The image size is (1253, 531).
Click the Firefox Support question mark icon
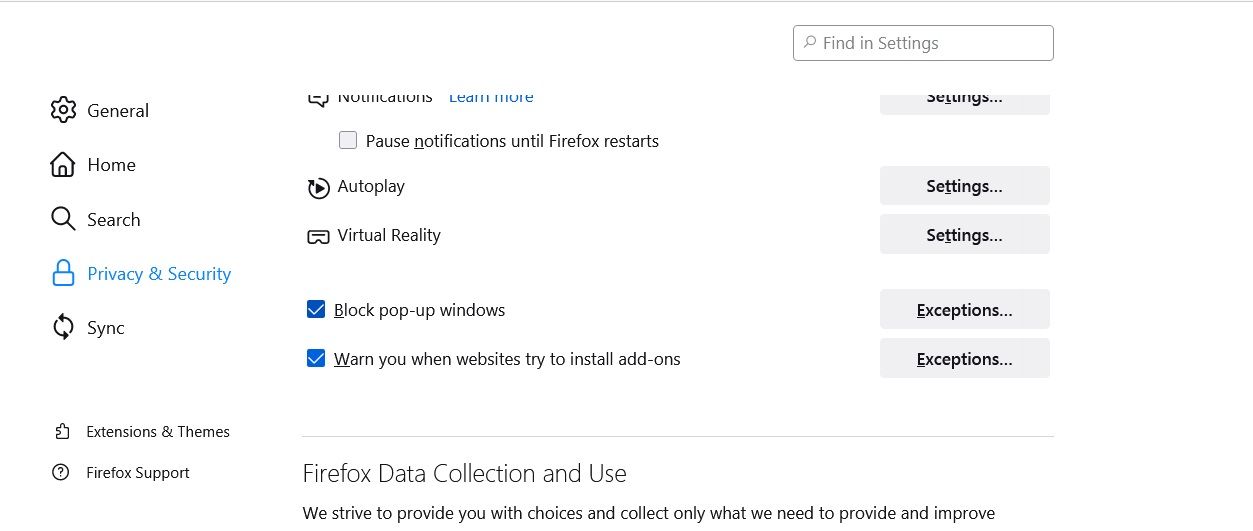(x=62, y=472)
